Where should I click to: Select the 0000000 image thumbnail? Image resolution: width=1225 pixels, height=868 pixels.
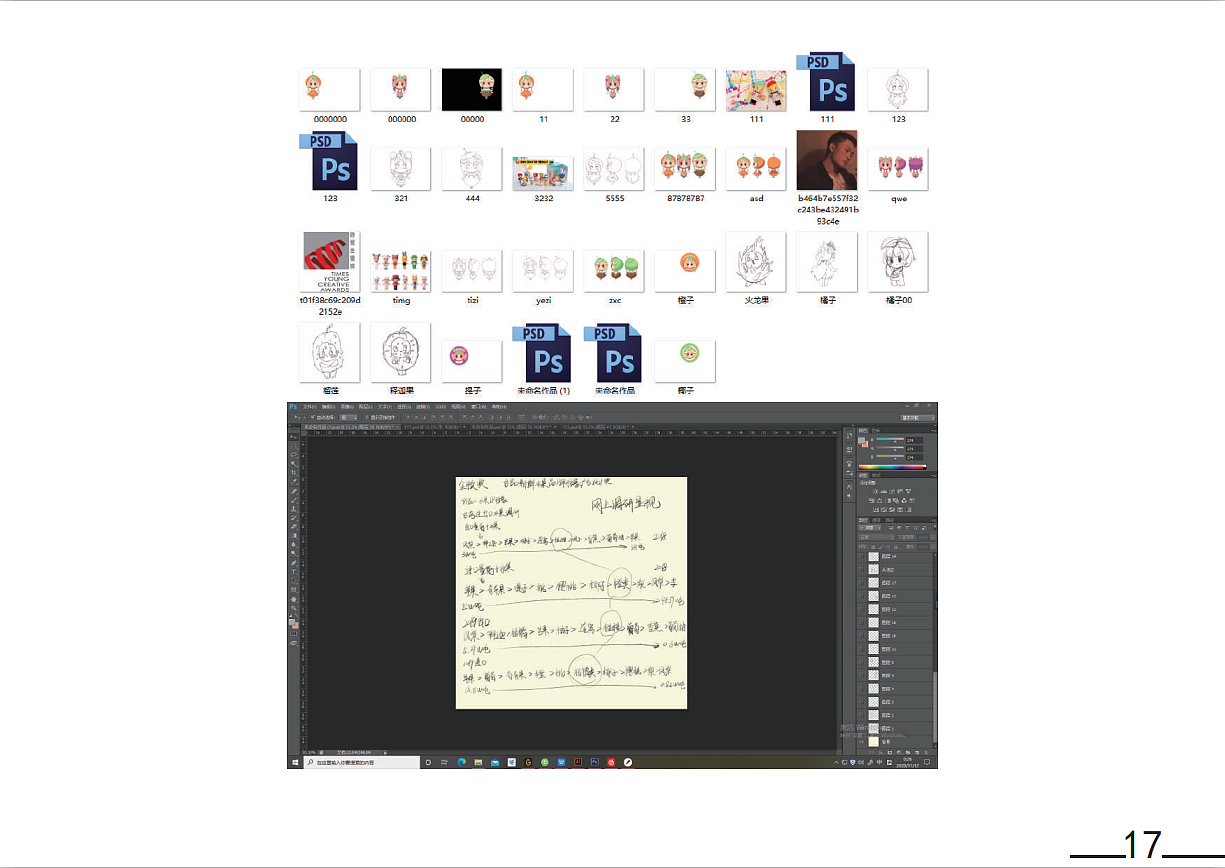pyautogui.click(x=329, y=90)
